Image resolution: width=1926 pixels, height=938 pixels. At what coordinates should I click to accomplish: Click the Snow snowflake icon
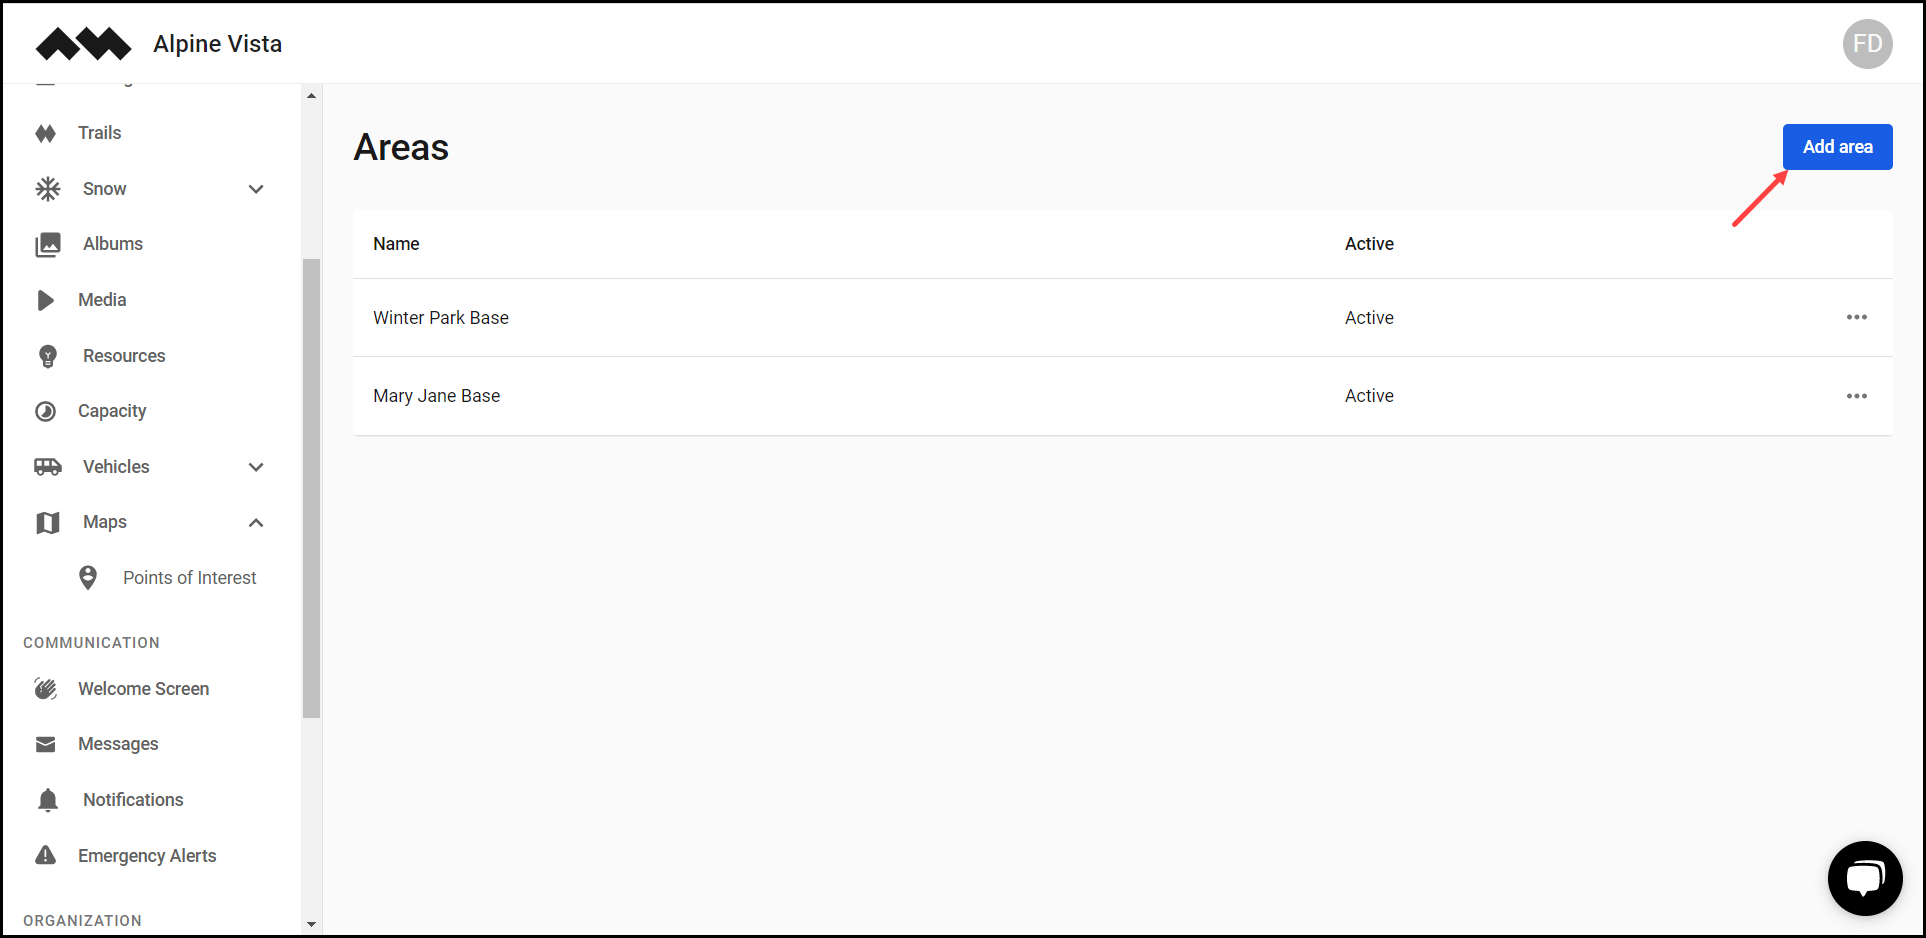pos(48,189)
